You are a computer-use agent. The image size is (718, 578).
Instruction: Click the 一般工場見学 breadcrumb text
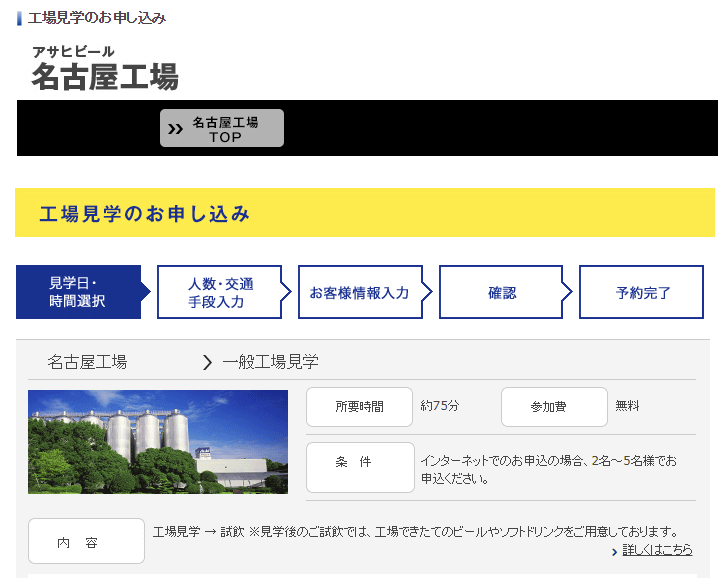[x=270, y=362]
